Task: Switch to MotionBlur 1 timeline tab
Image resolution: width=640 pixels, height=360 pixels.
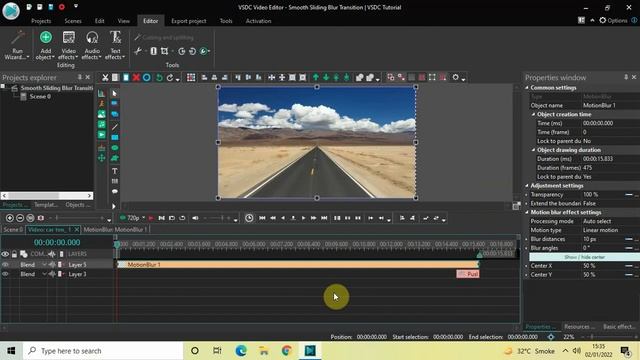Action: pyautogui.click(x=115, y=230)
